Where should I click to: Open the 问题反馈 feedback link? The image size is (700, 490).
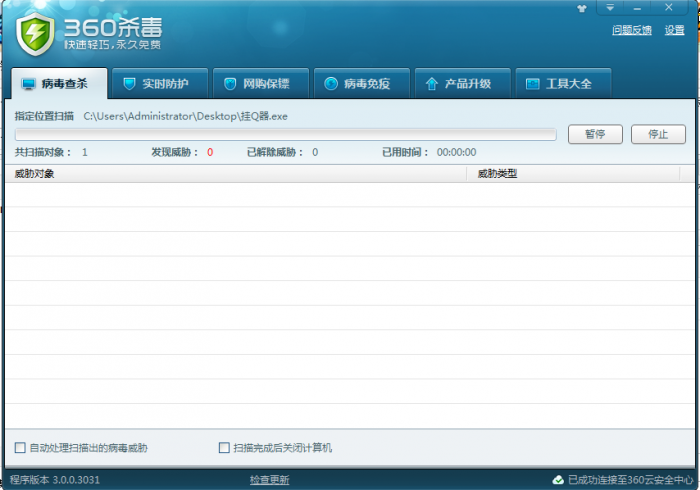pyautogui.click(x=632, y=30)
